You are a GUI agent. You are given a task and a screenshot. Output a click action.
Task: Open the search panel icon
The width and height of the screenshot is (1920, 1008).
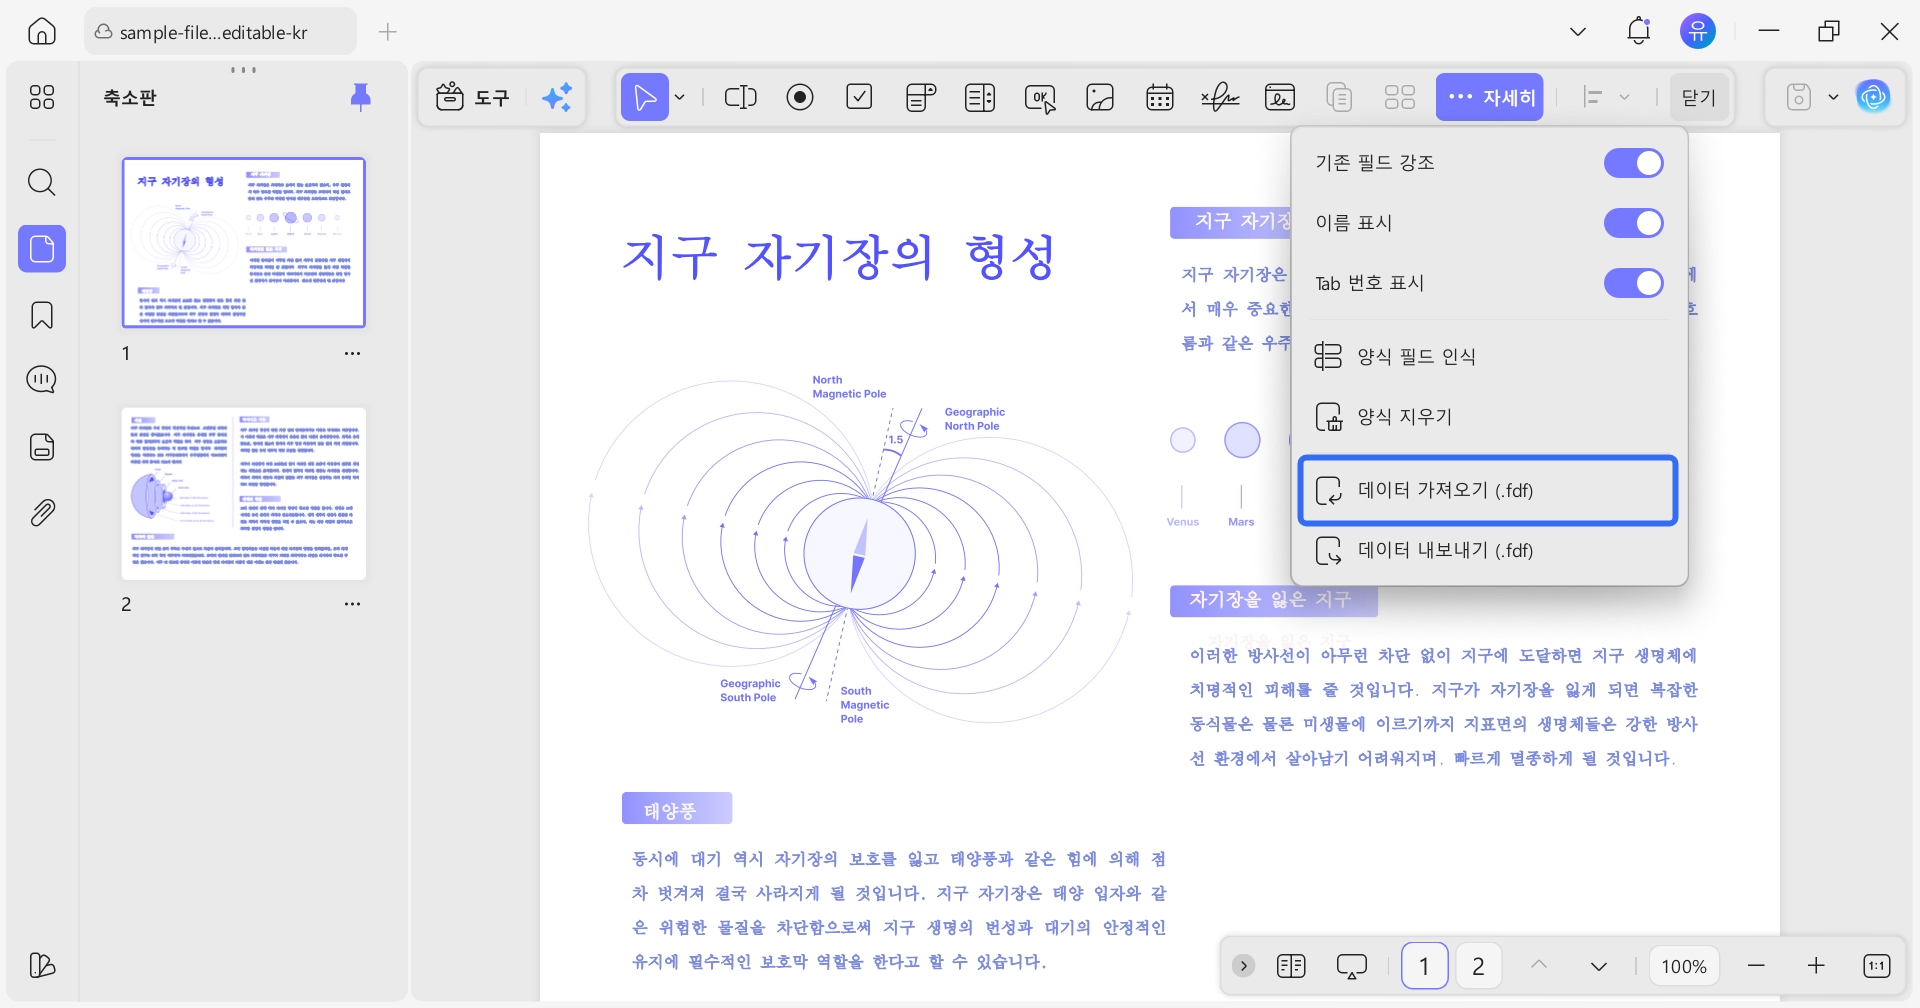[x=42, y=182]
